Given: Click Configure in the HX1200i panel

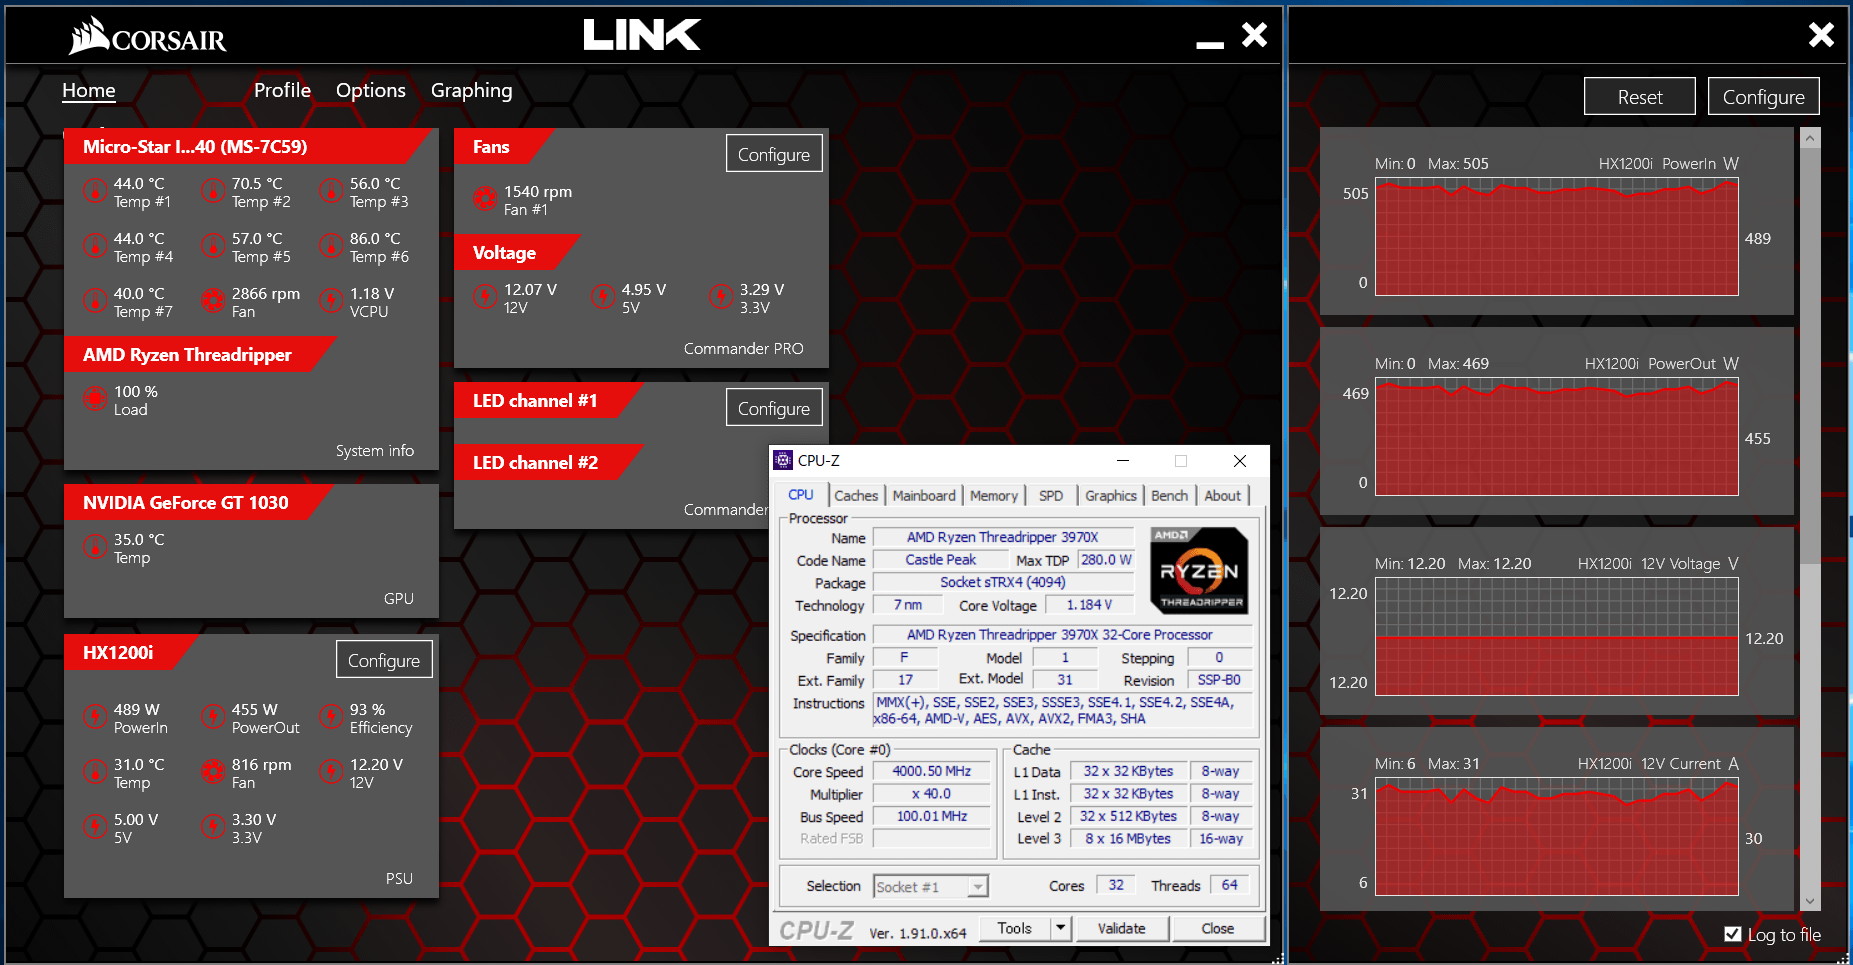Looking at the screenshot, I should (x=384, y=660).
